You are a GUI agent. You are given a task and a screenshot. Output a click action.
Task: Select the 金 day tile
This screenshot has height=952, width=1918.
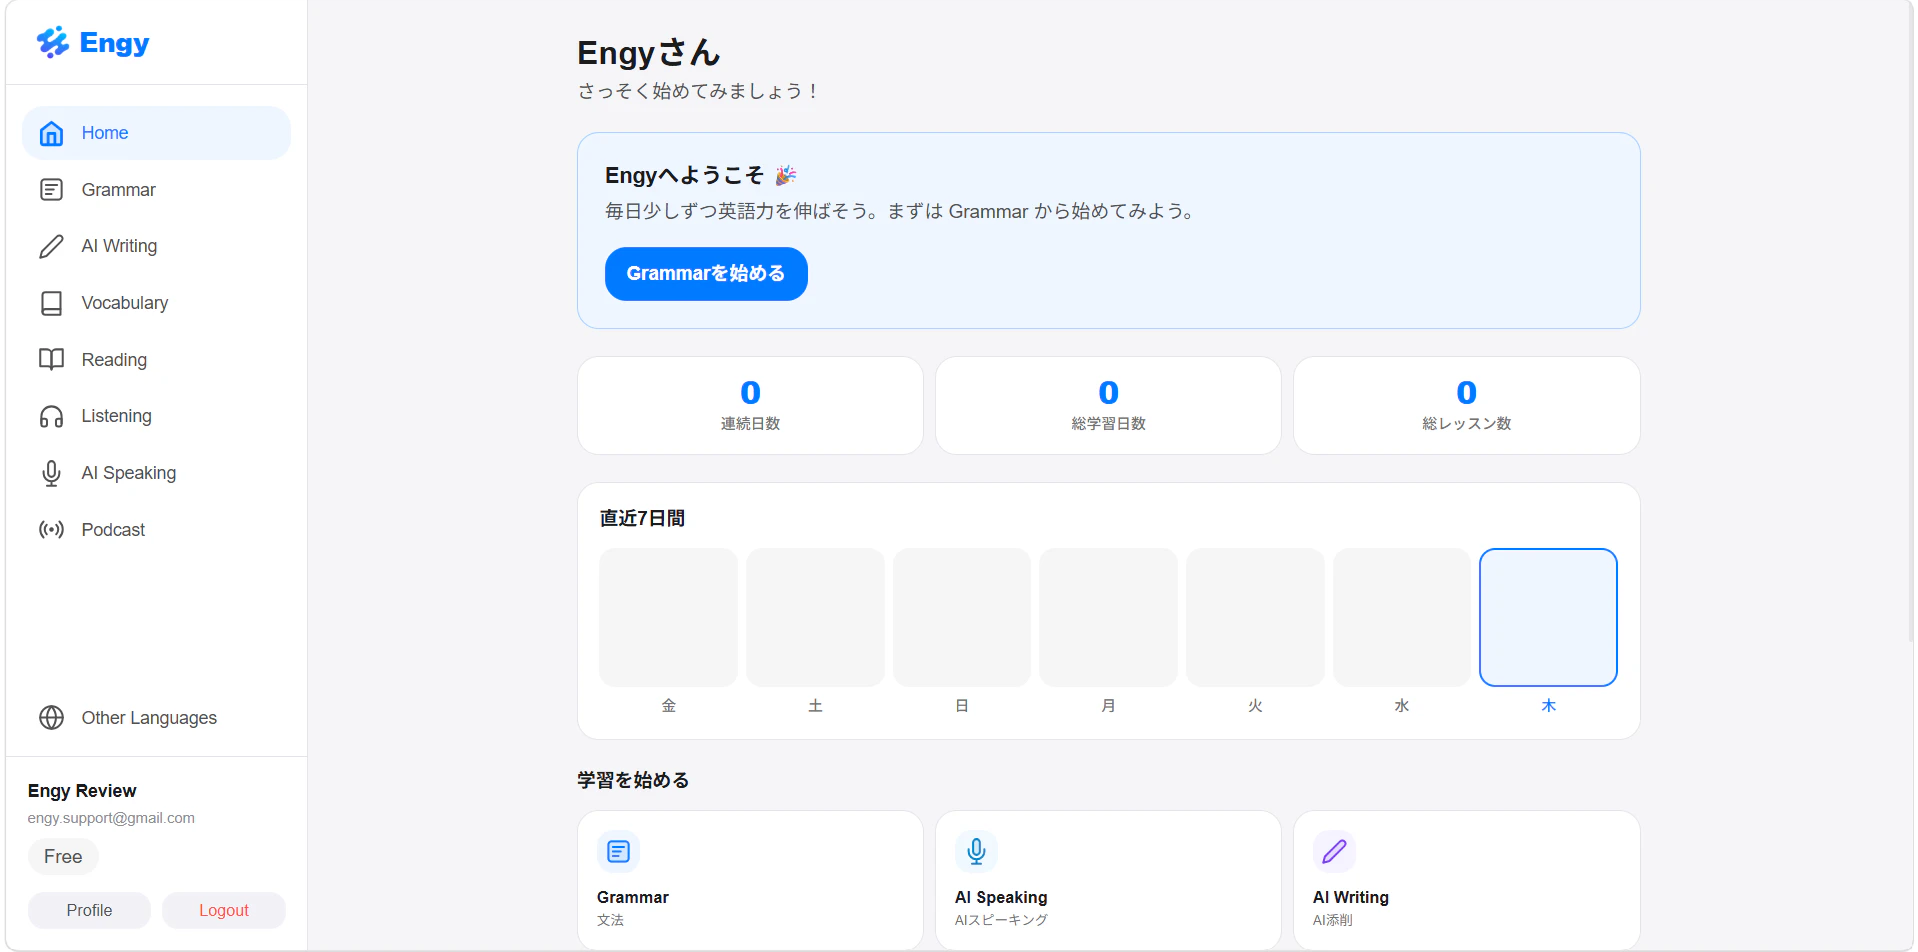click(668, 617)
